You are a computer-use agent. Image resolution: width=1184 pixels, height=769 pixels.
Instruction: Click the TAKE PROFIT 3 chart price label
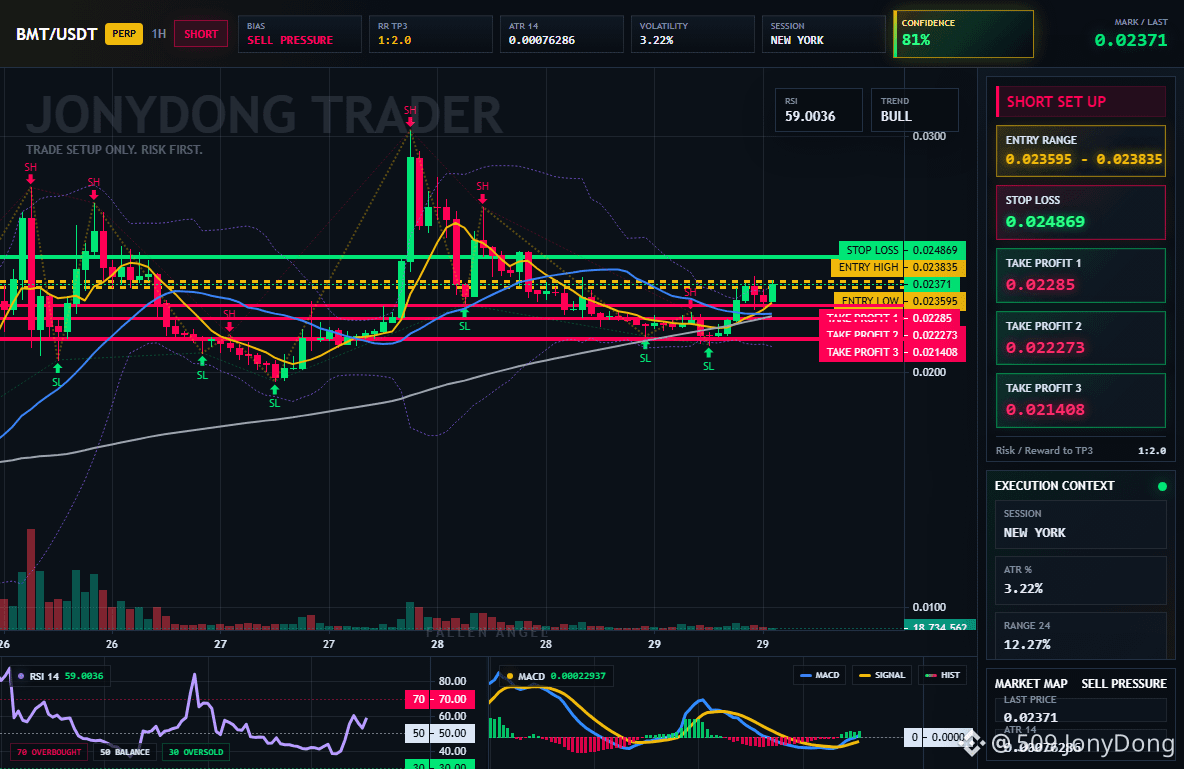tap(892, 352)
